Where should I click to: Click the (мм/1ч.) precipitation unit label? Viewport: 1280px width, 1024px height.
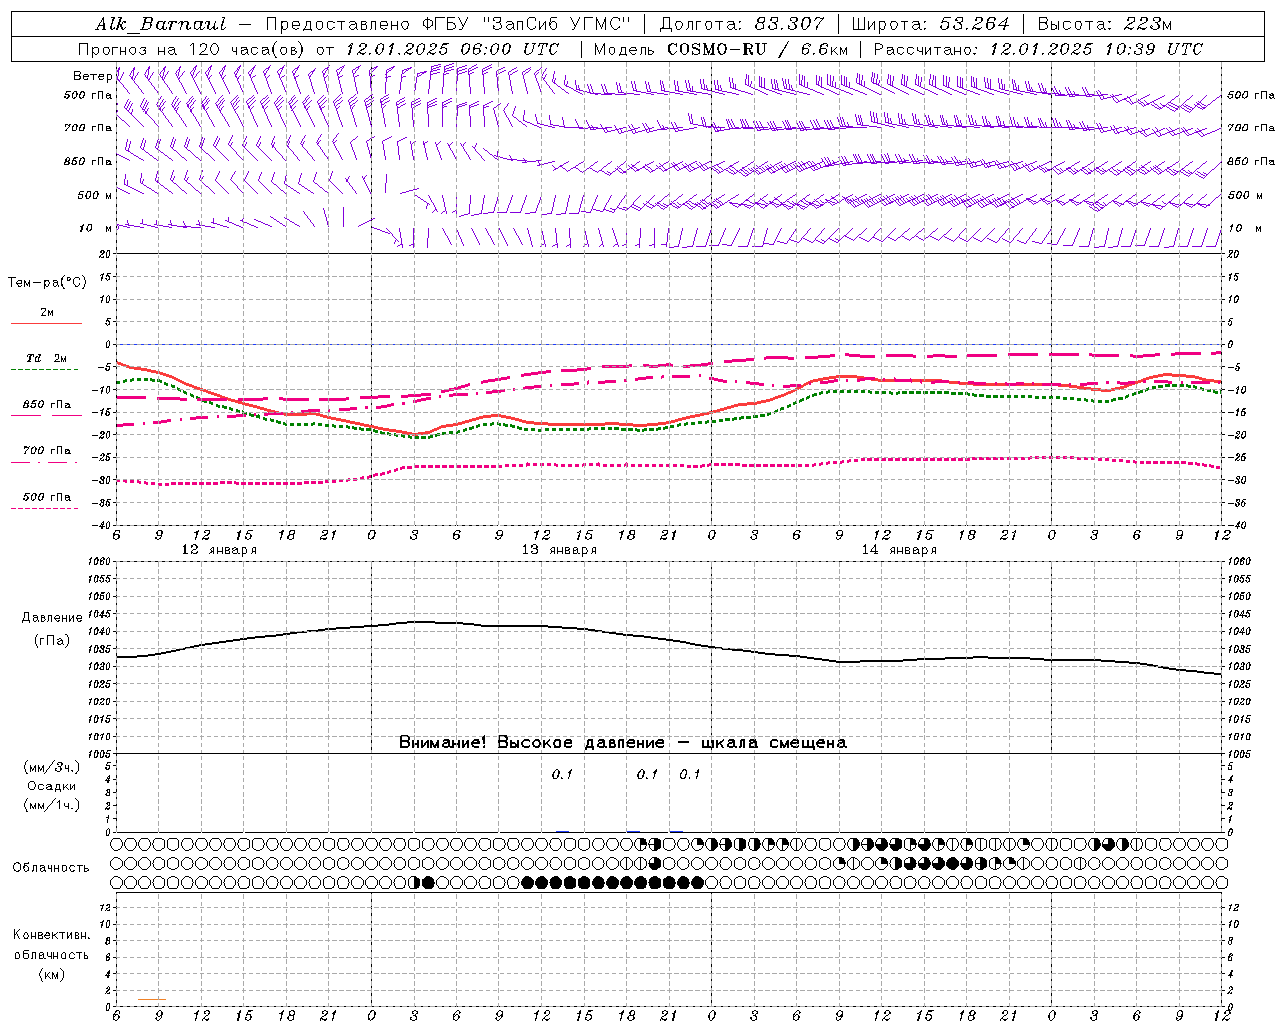coord(52,805)
